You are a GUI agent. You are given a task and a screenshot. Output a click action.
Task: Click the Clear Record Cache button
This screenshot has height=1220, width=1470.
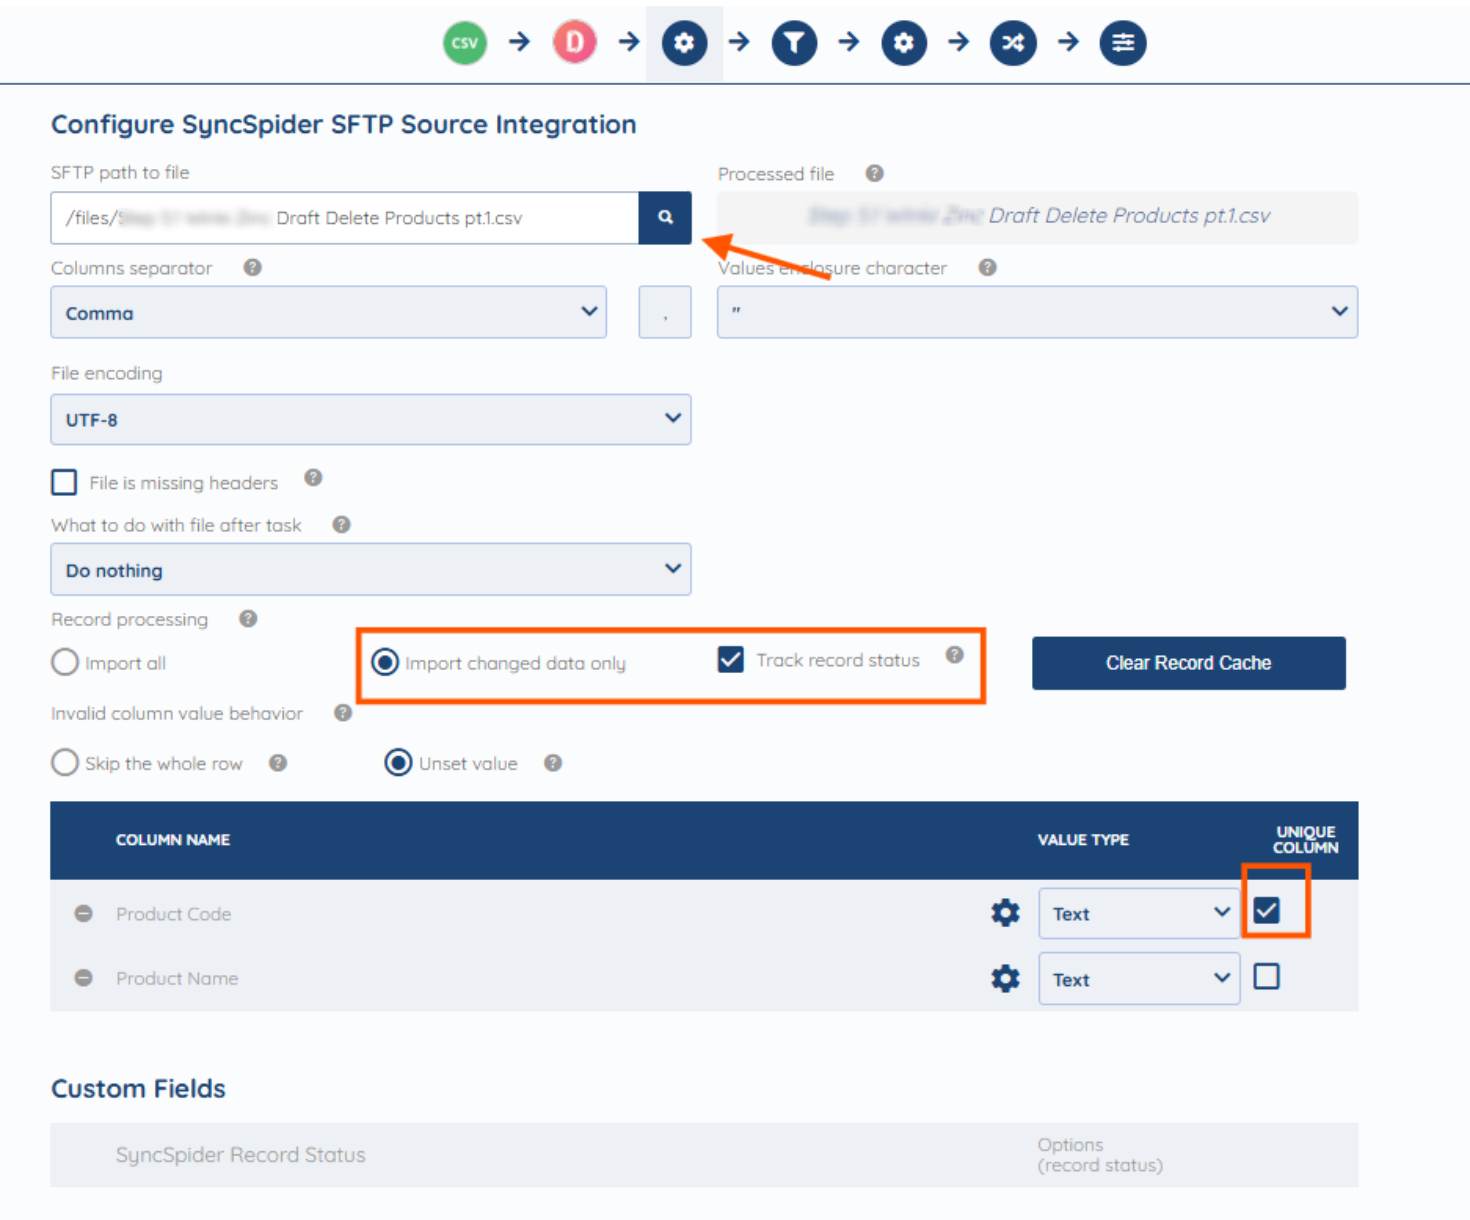(1188, 663)
